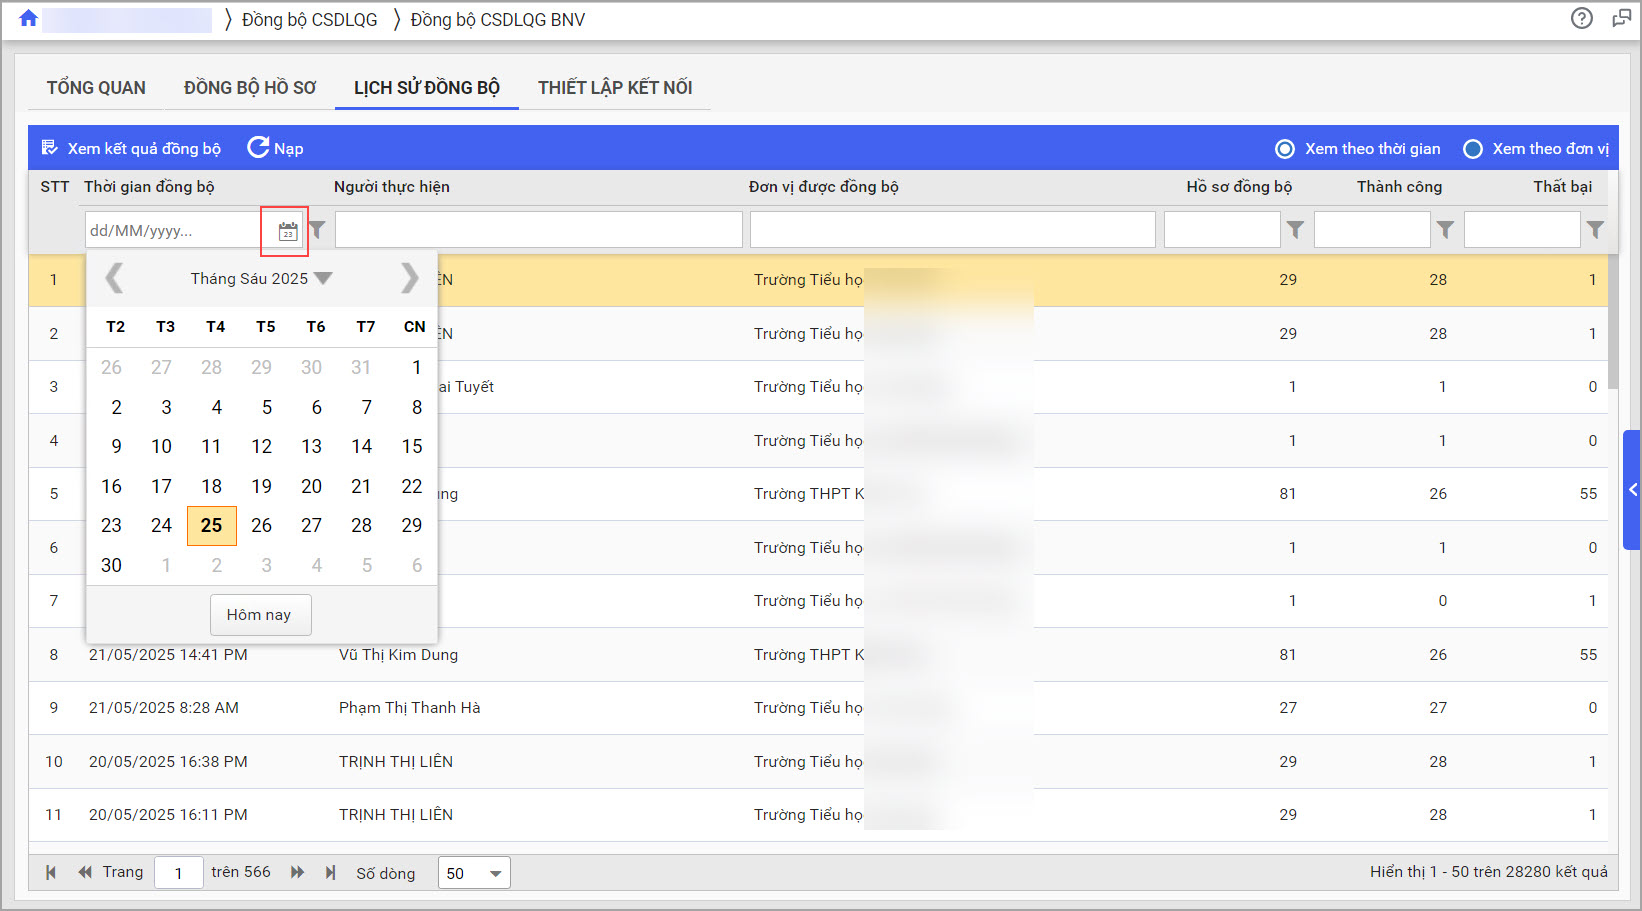This screenshot has height=911, width=1642.
Task: Go to next page
Action: (297, 872)
